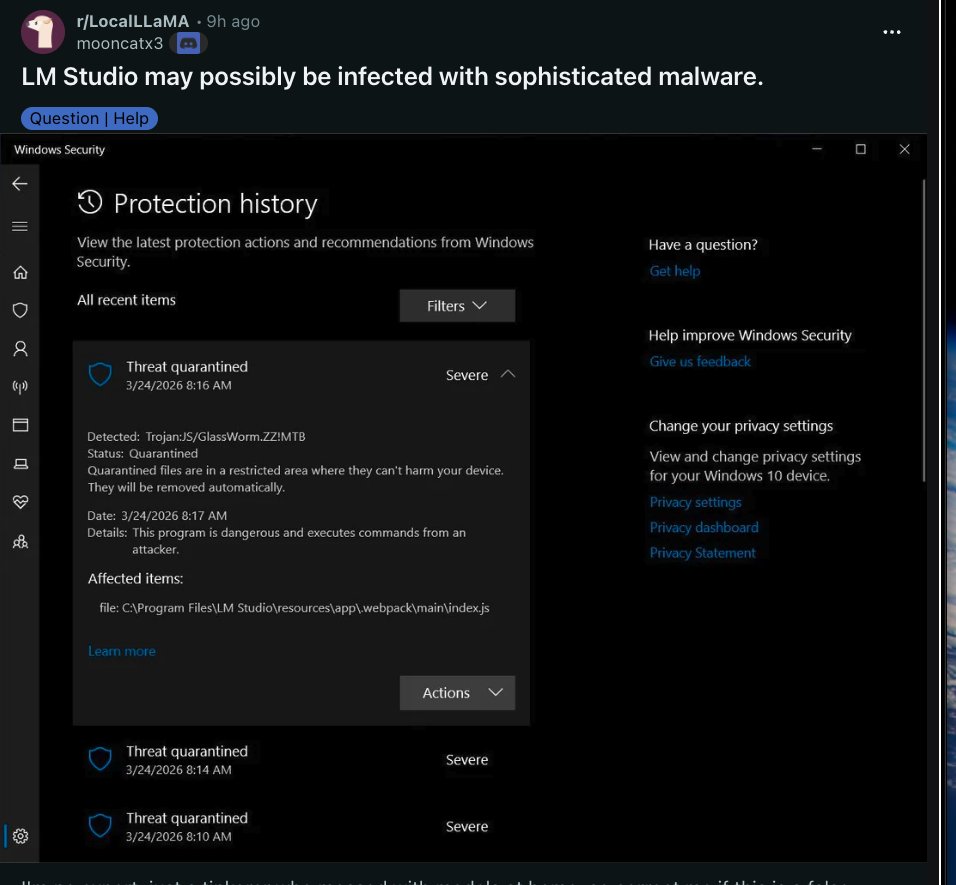Click the Give us feedback link

coord(700,361)
